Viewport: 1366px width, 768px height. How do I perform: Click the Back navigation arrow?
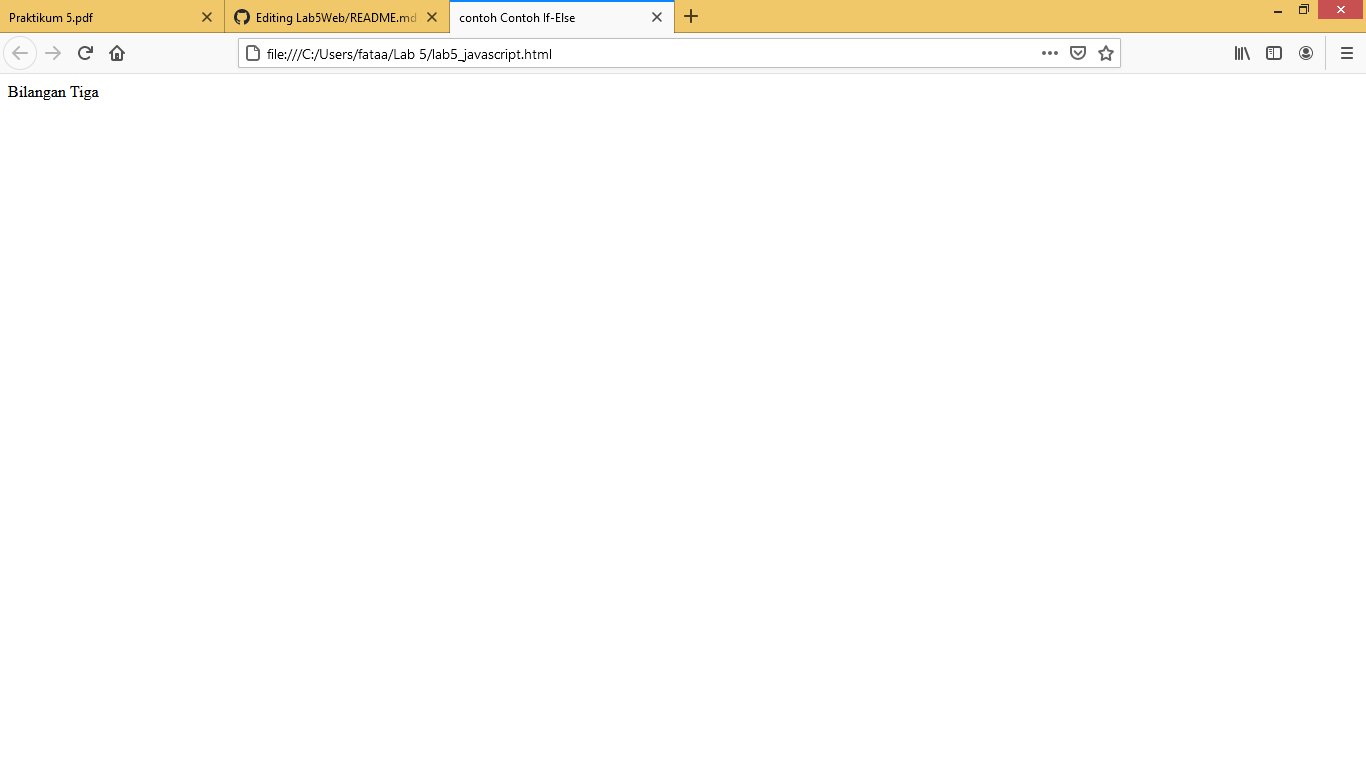click(x=20, y=53)
